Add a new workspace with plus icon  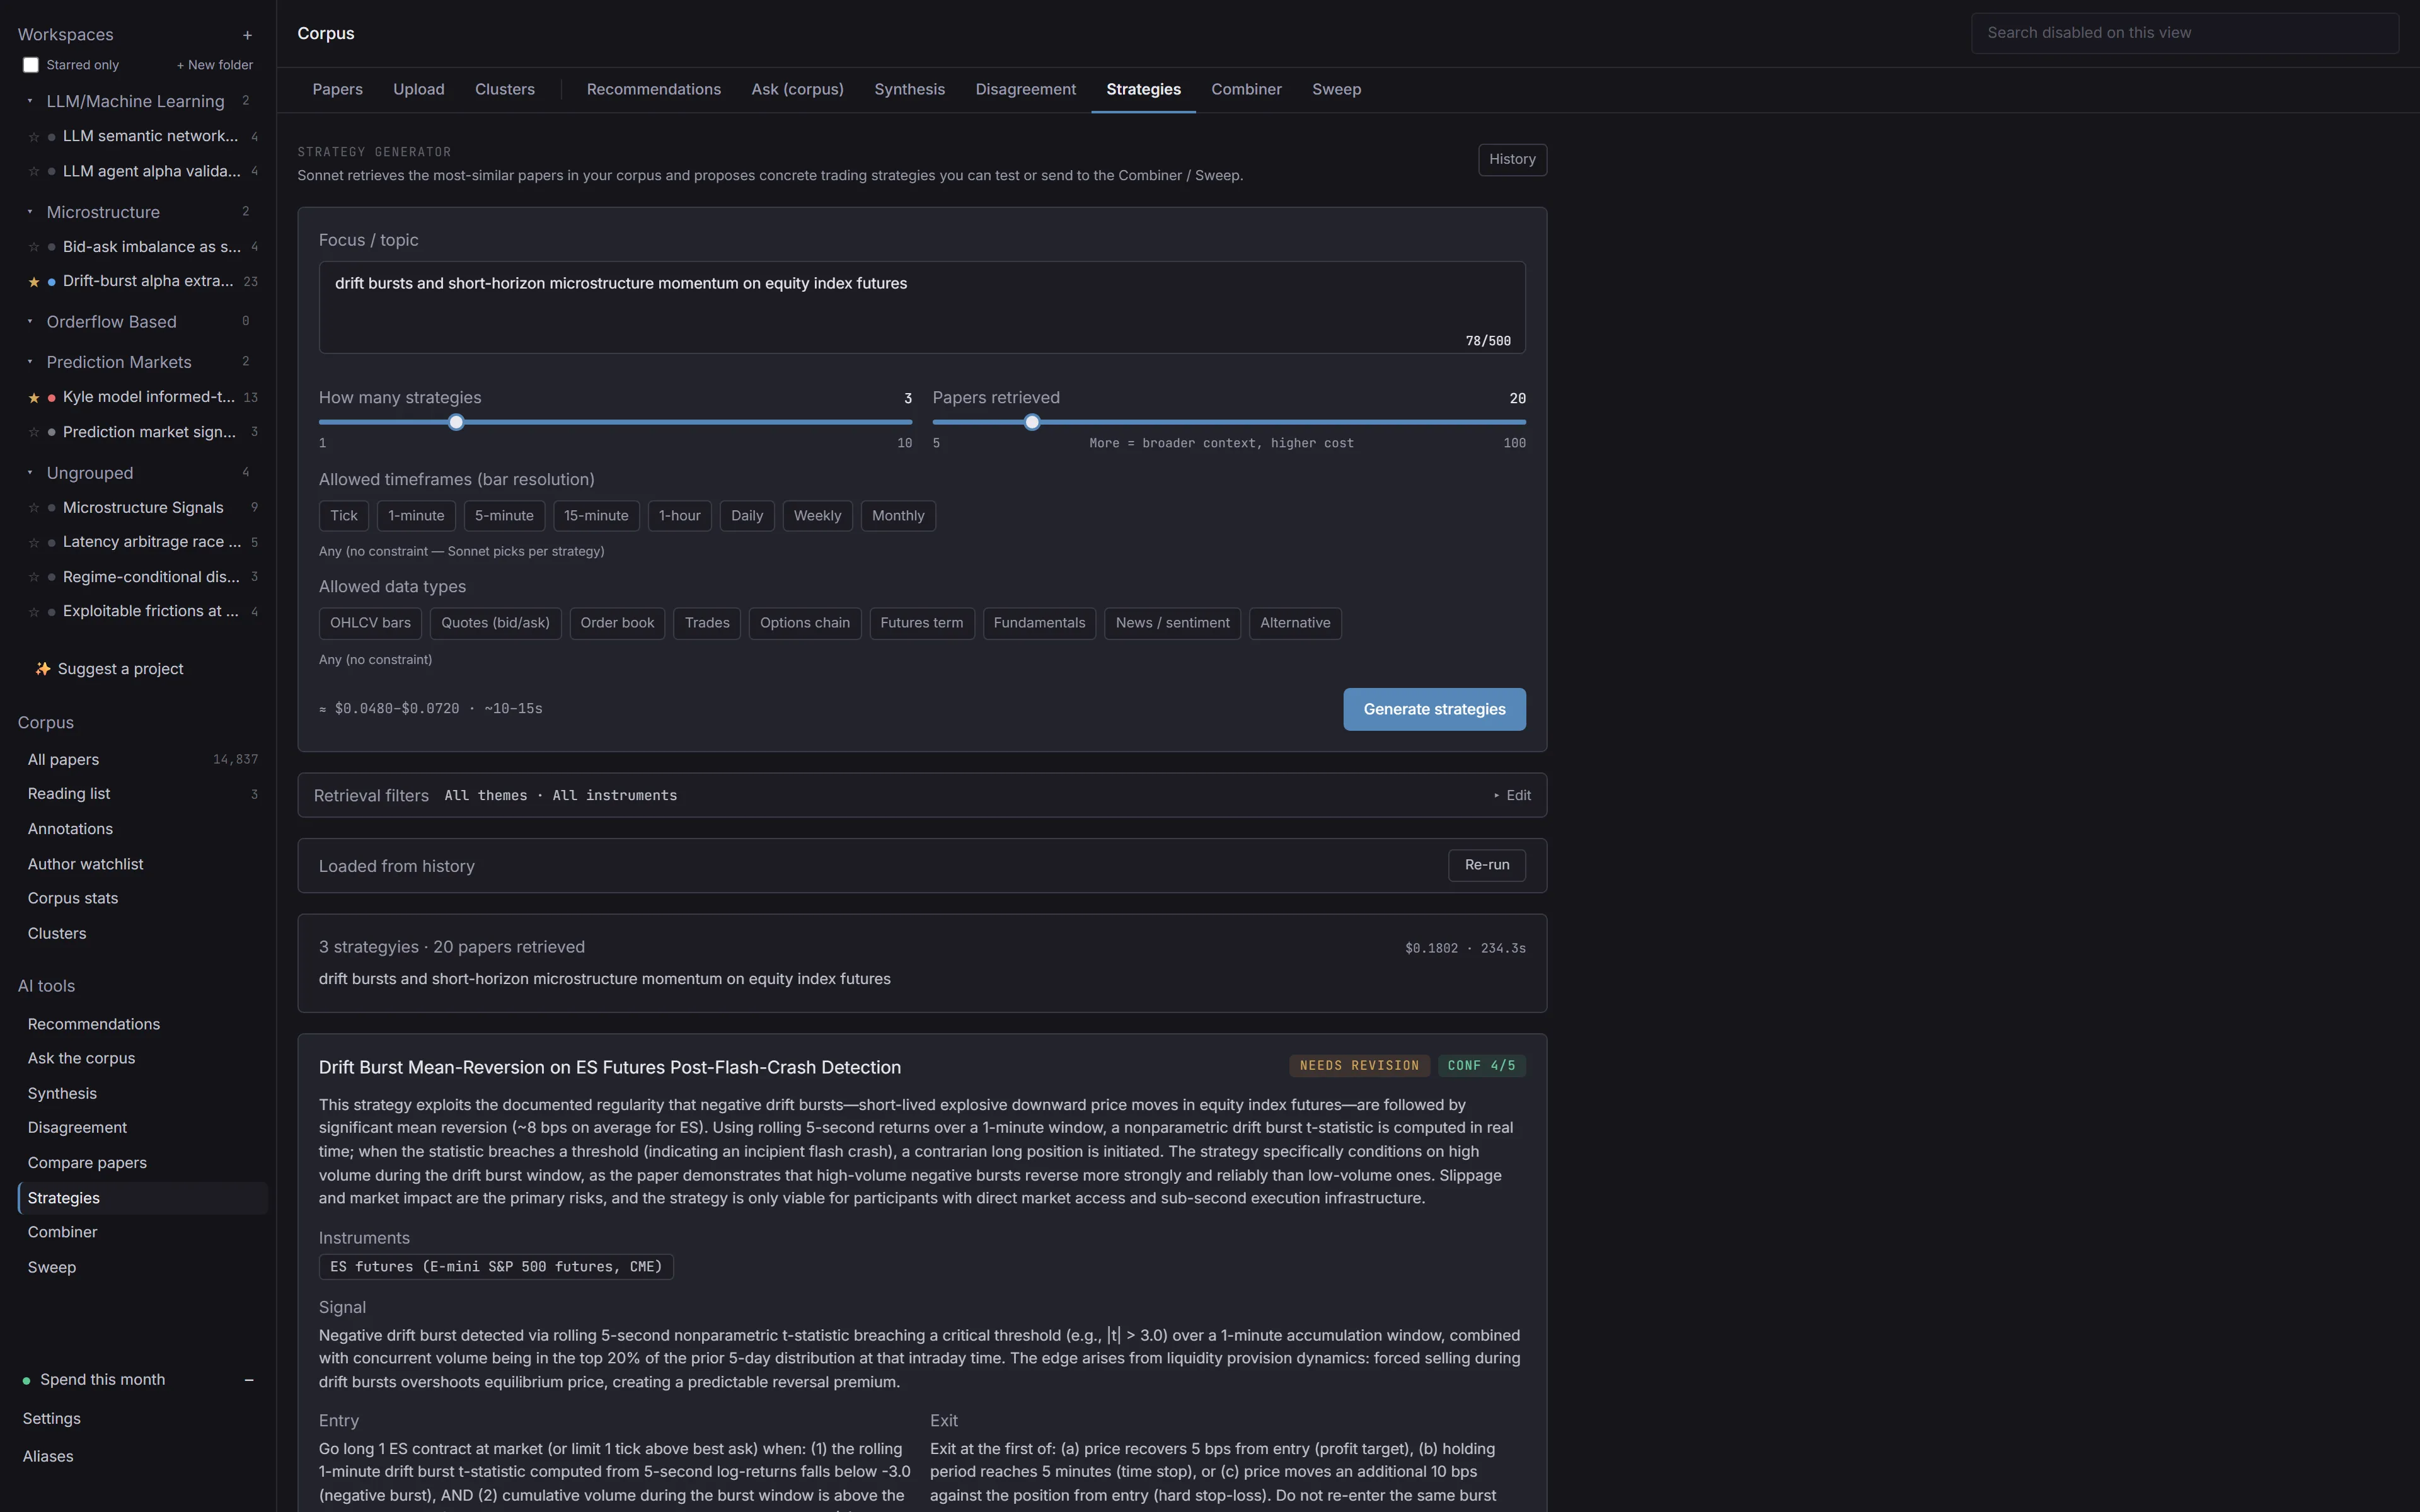point(247,35)
